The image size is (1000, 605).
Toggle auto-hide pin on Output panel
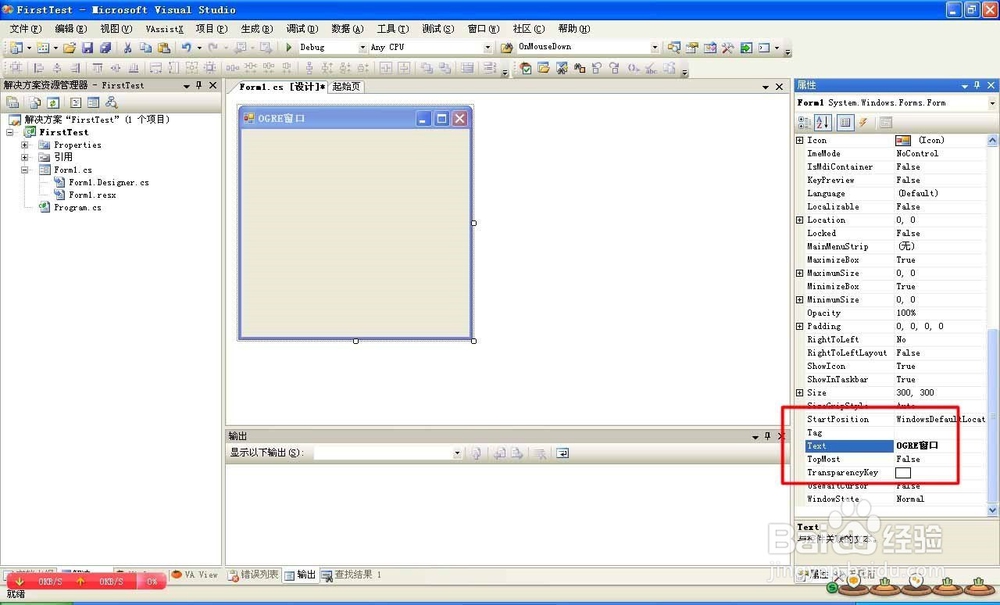coord(768,436)
